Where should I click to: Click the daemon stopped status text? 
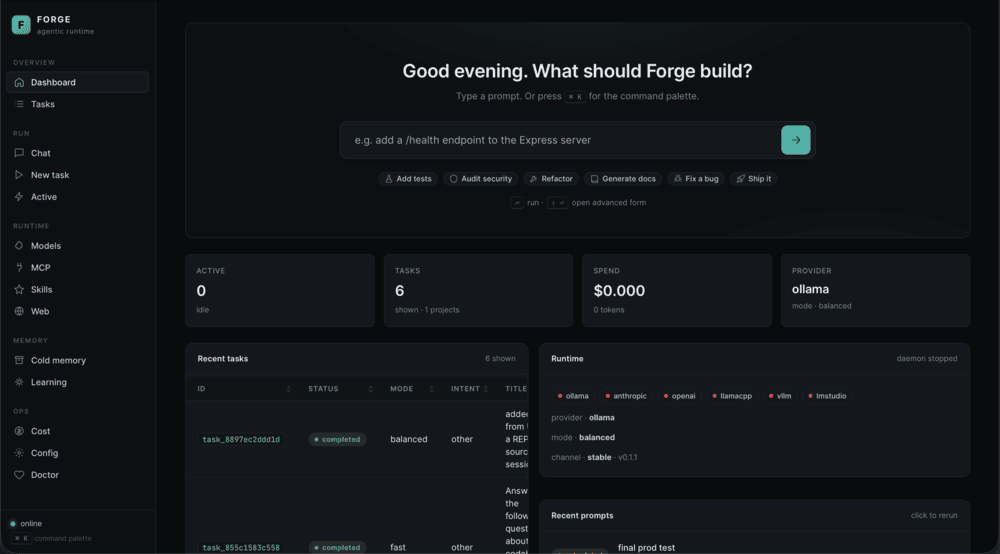click(x=927, y=358)
